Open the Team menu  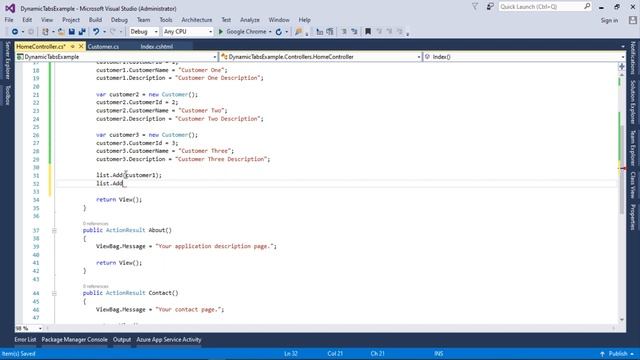tap(143, 20)
